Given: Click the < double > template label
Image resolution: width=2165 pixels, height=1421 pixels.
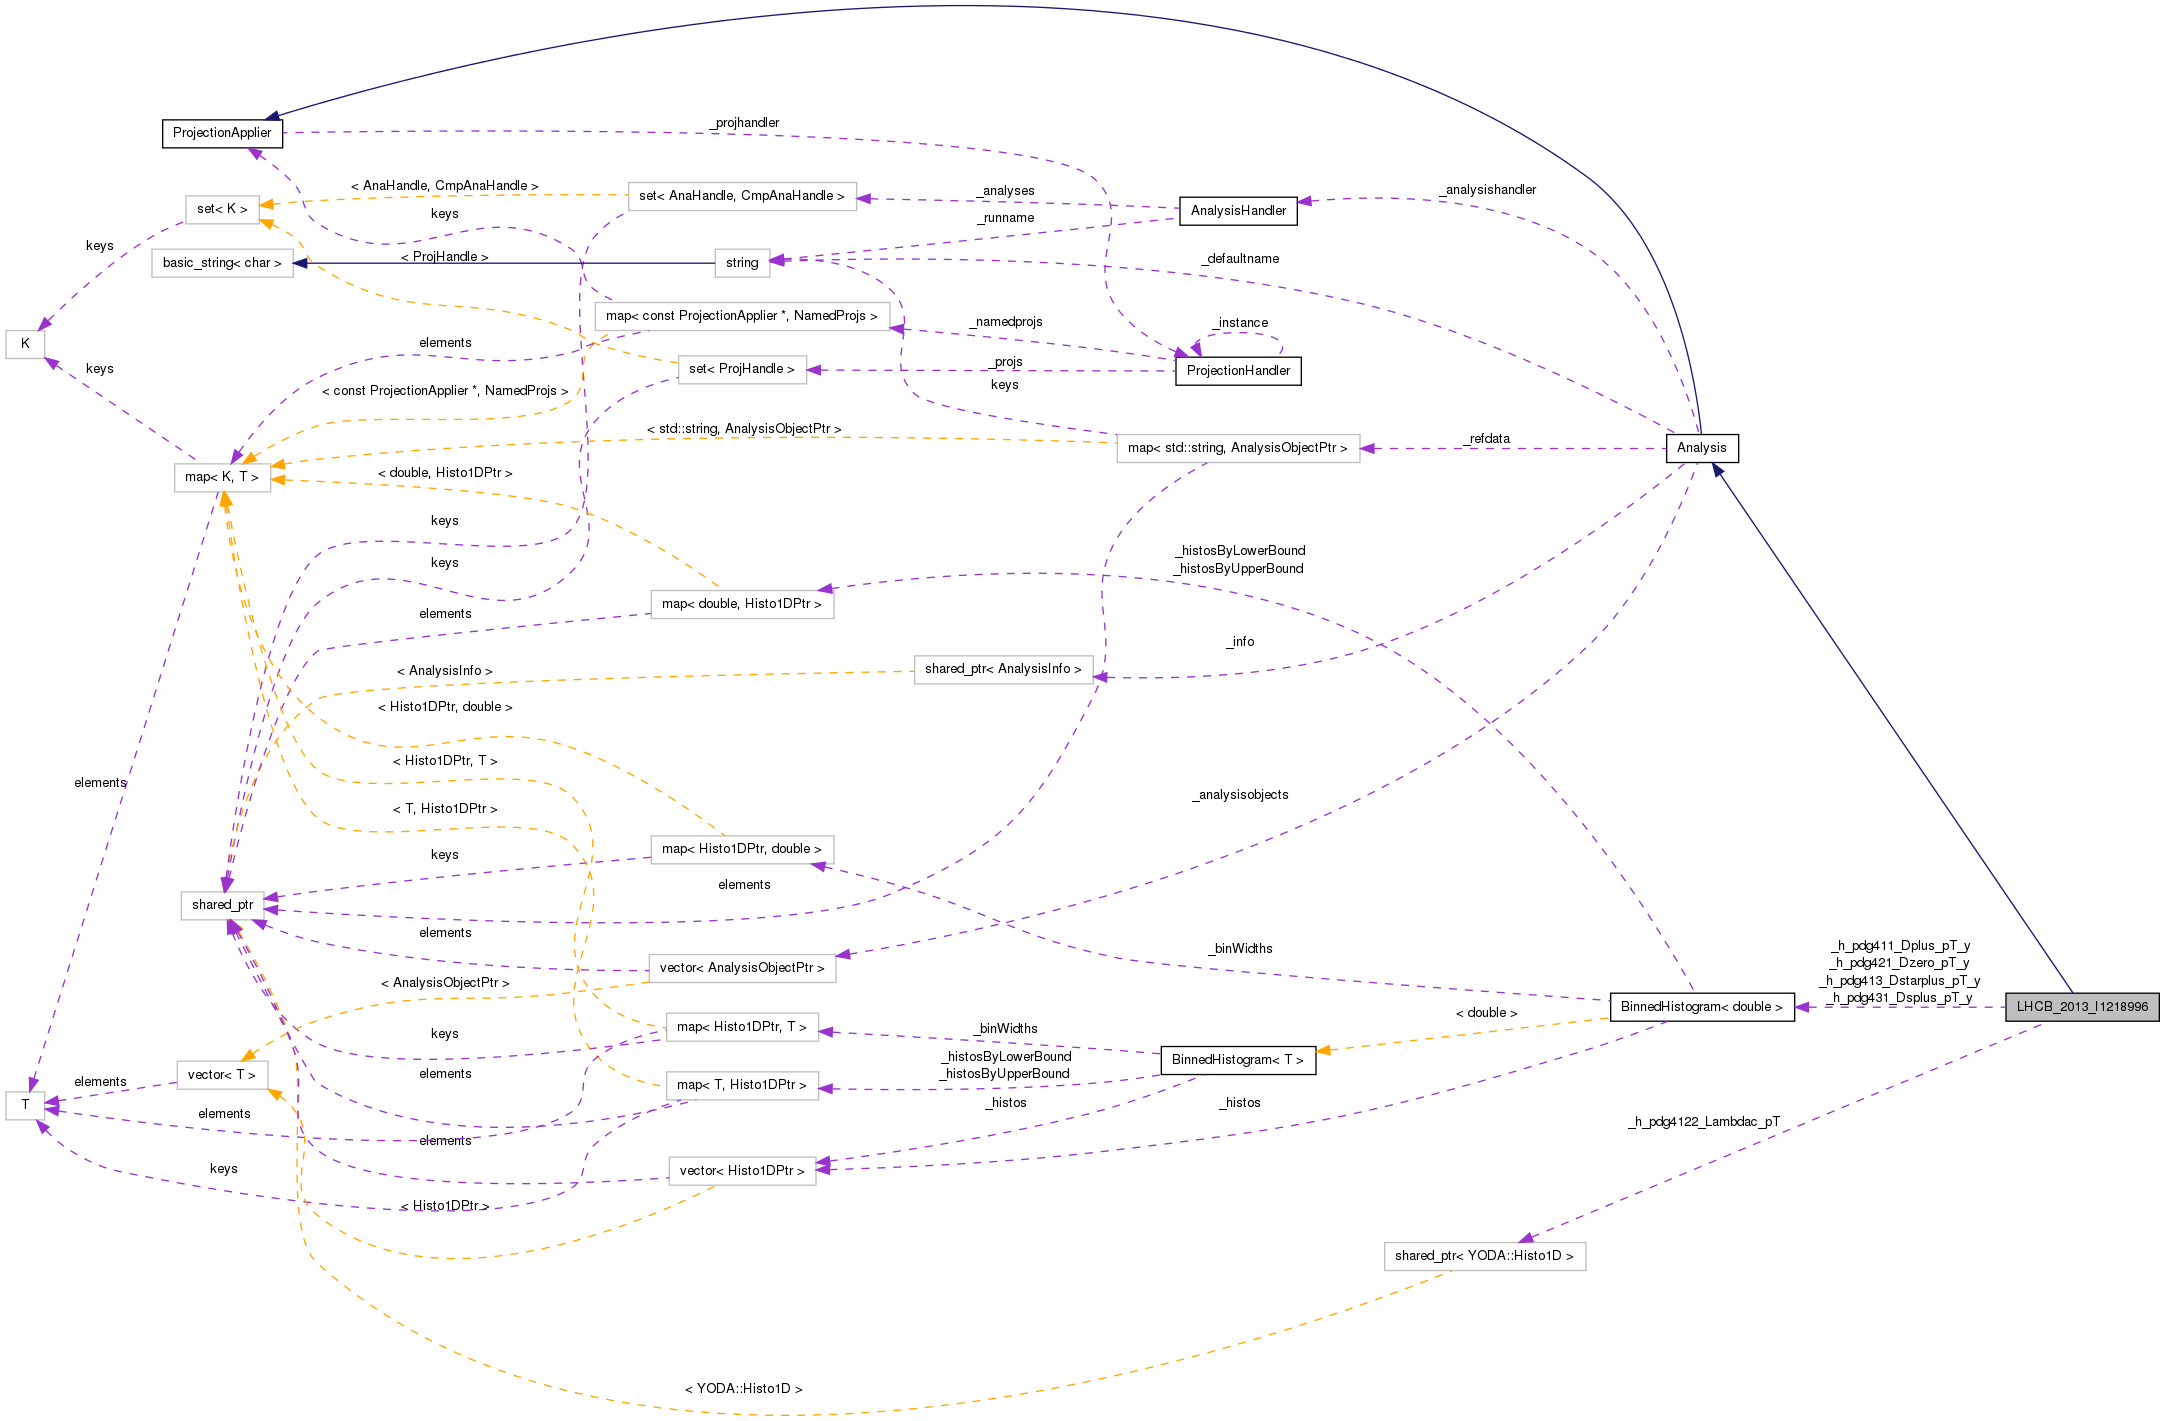Looking at the screenshot, I should click(x=1486, y=1013).
